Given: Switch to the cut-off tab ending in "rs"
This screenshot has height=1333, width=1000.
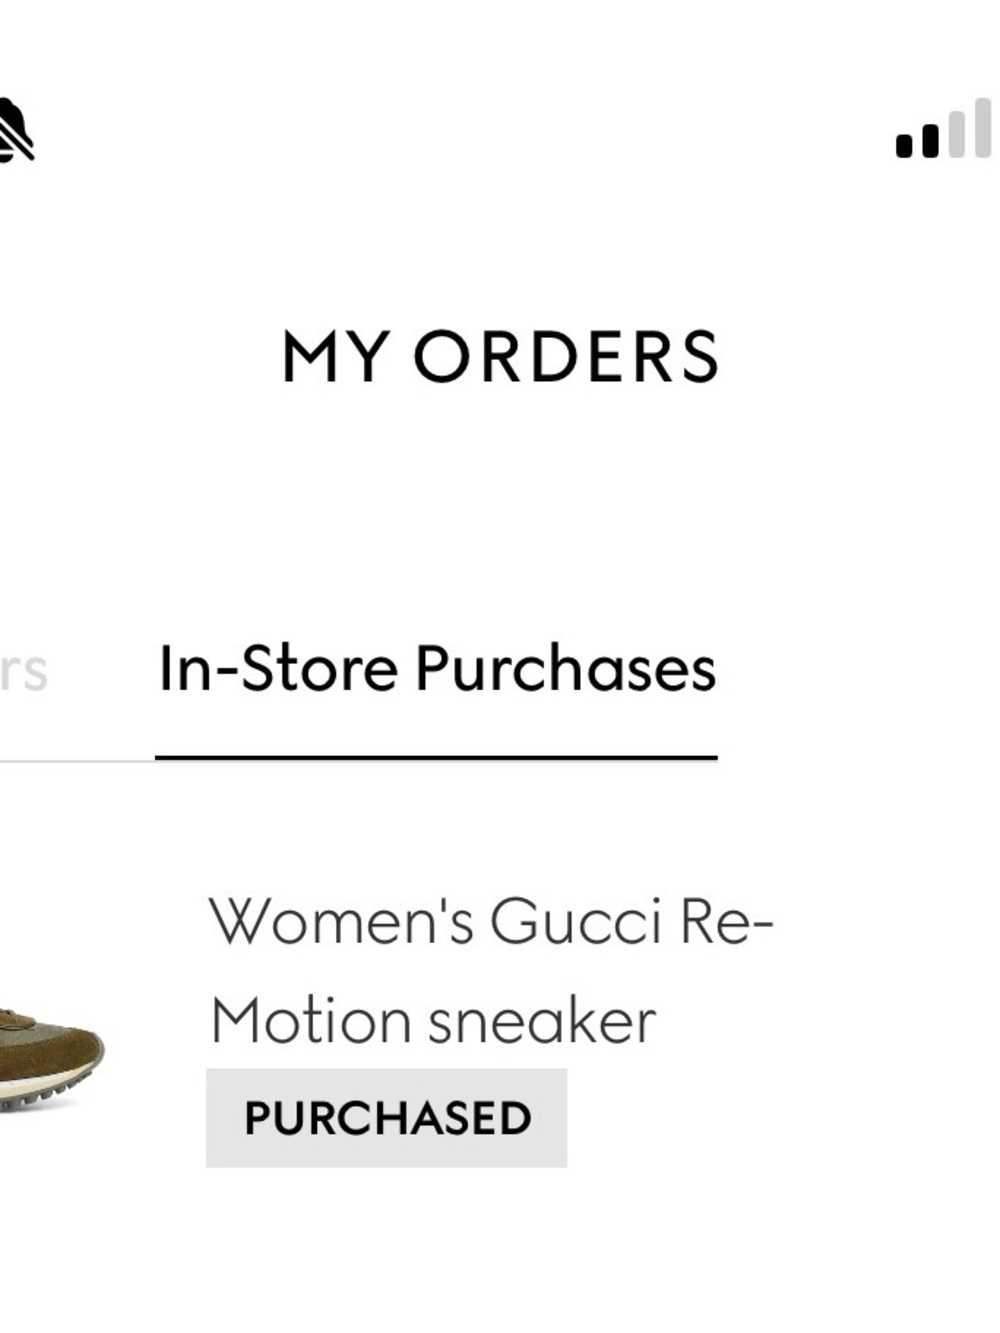Looking at the screenshot, I should 24,670.
